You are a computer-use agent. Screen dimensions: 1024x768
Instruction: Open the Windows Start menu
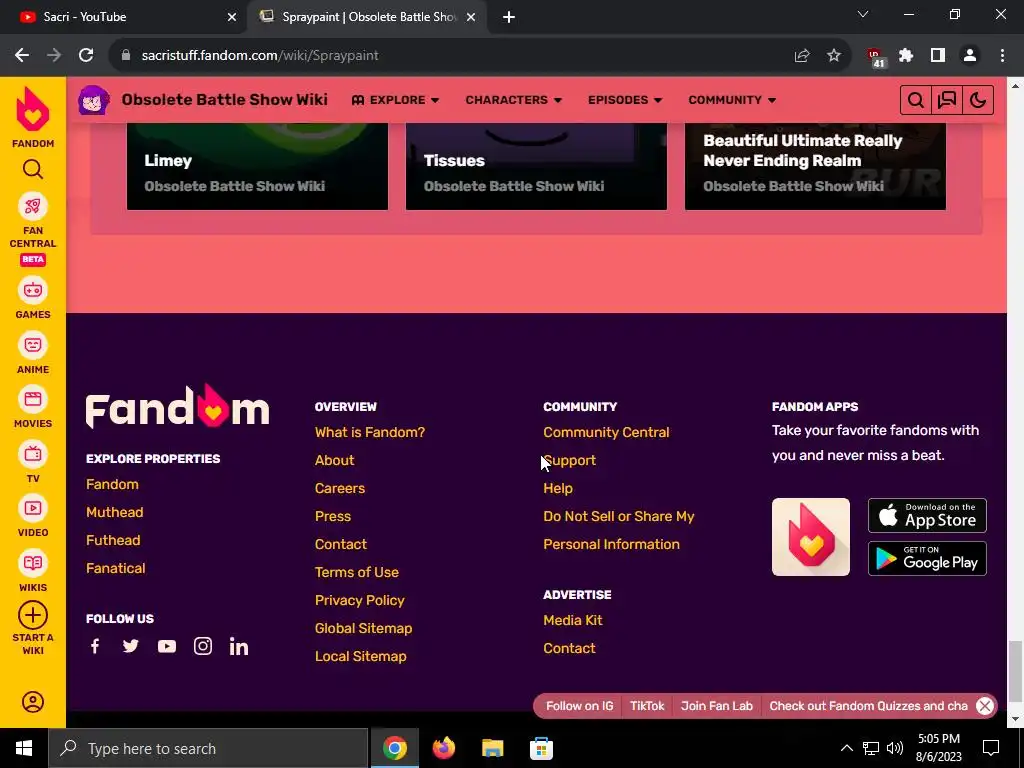point(24,748)
